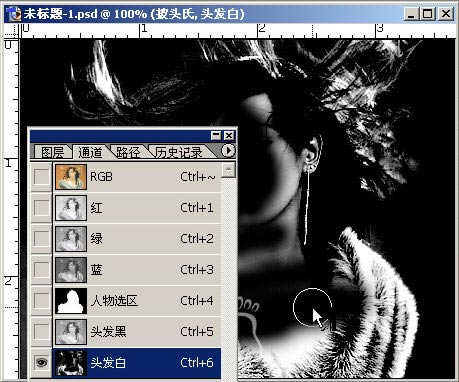Screen dimensions: 459x382
Task: Select the 头发黑 channel
Action: click(137, 332)
